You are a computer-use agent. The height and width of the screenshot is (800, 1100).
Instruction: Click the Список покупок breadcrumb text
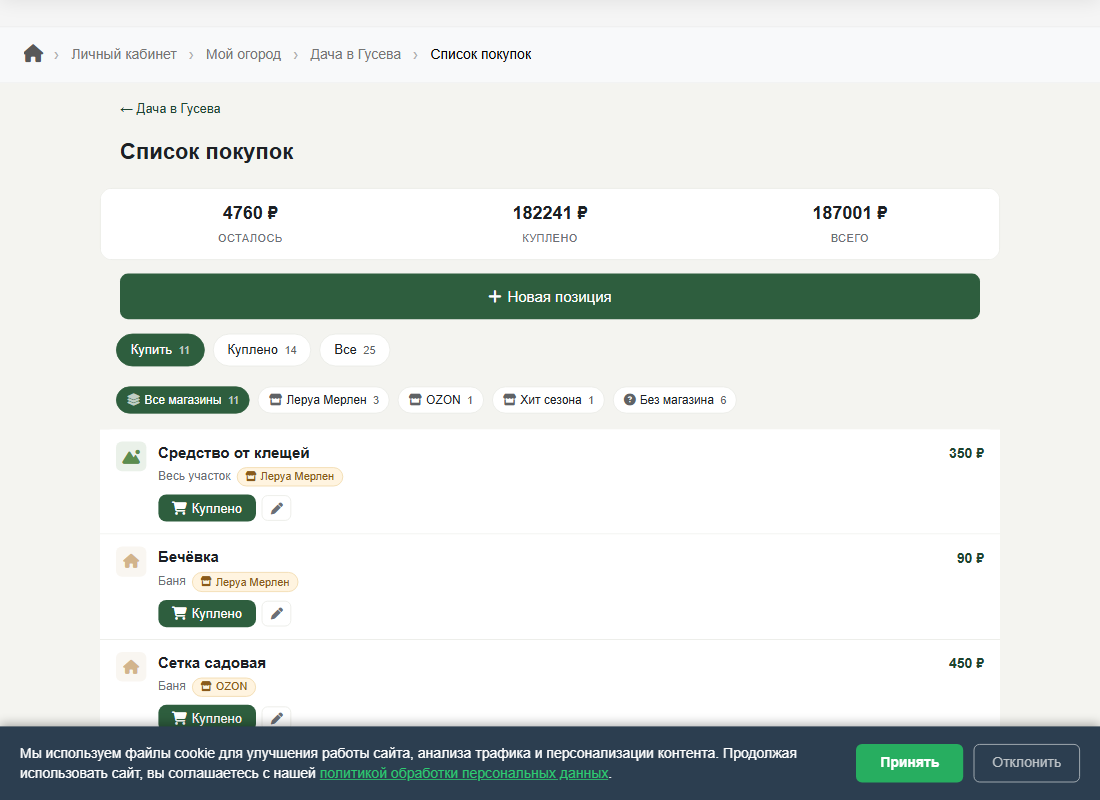pos(481,54)
